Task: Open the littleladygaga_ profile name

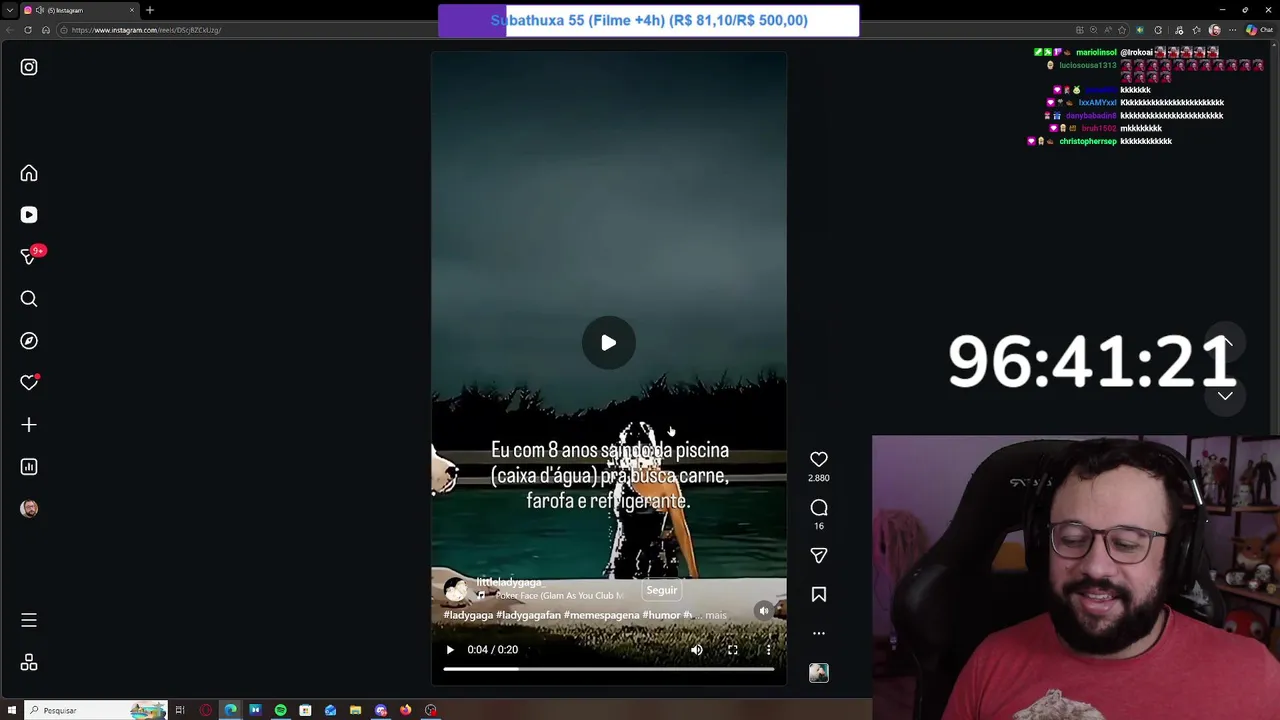Action: [x=509, y=582]
